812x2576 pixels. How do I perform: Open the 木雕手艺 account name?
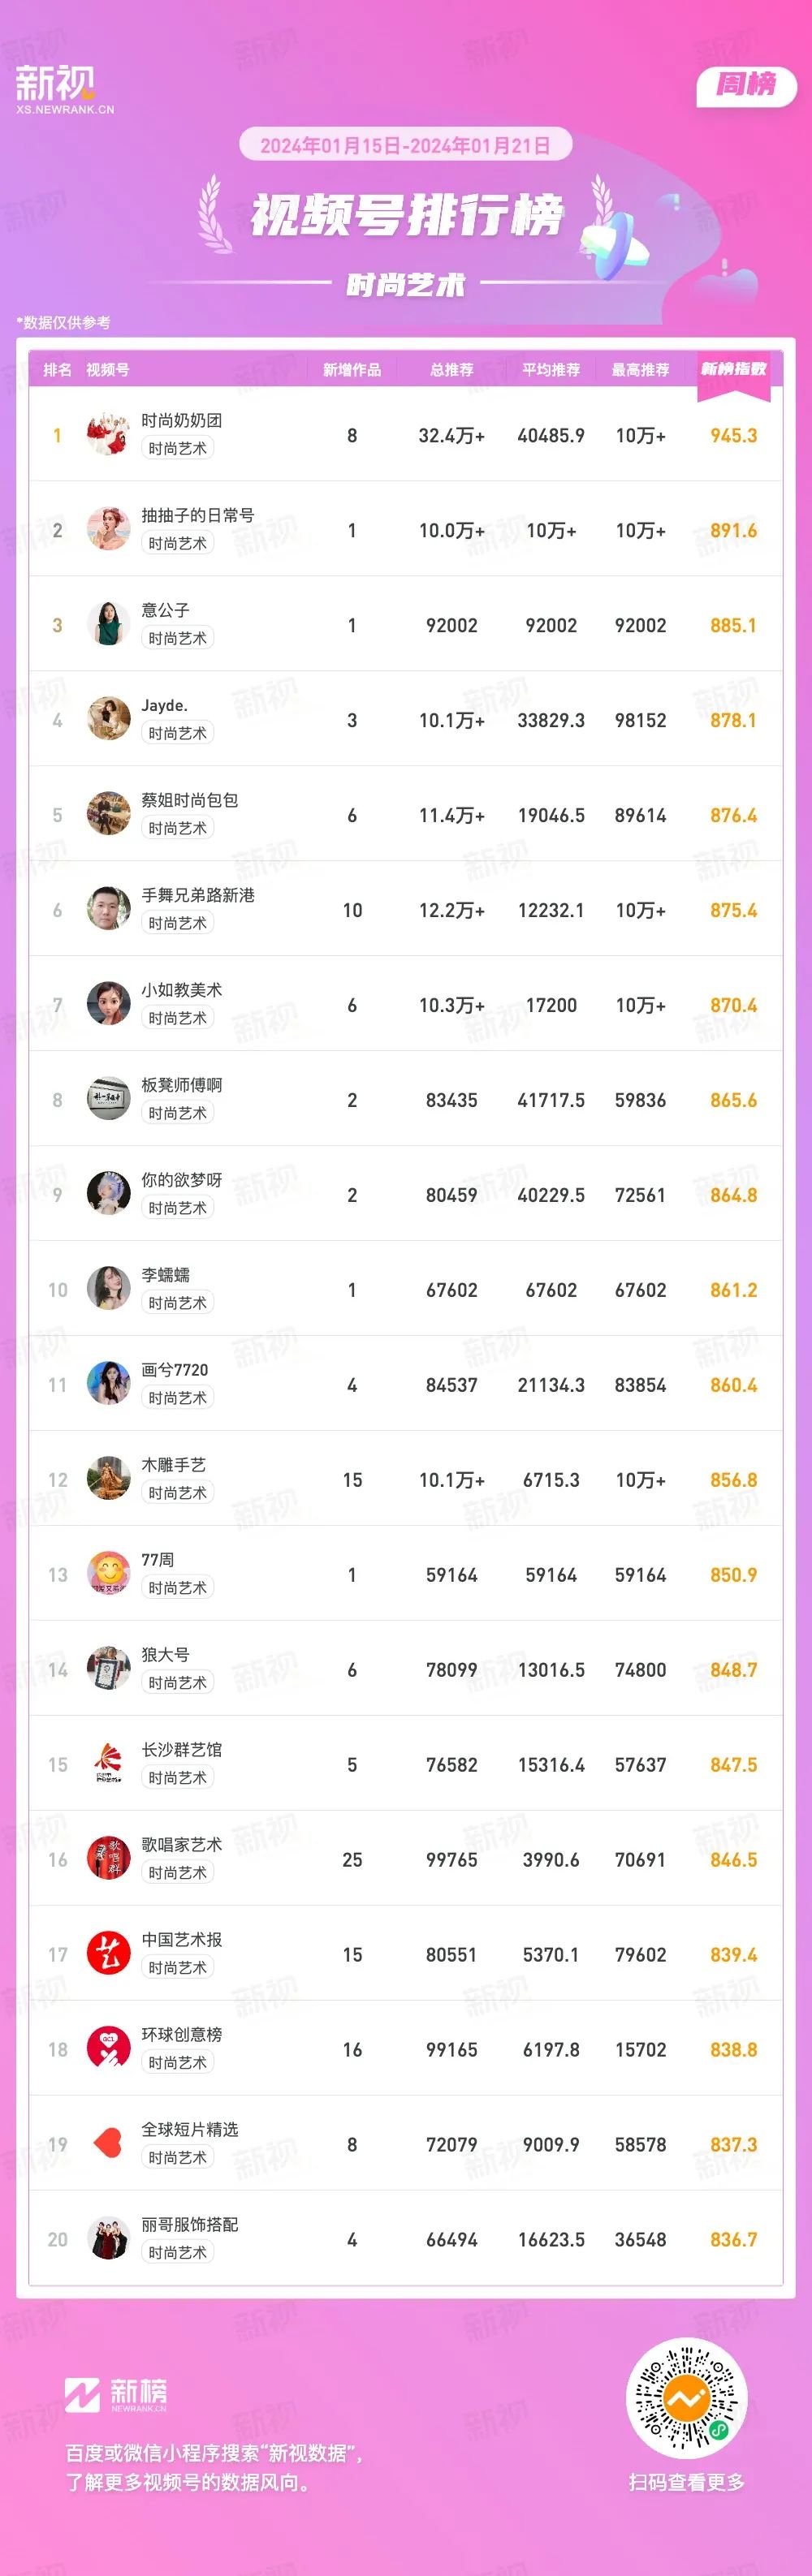pyautogui.click(x=173, y=1465)
